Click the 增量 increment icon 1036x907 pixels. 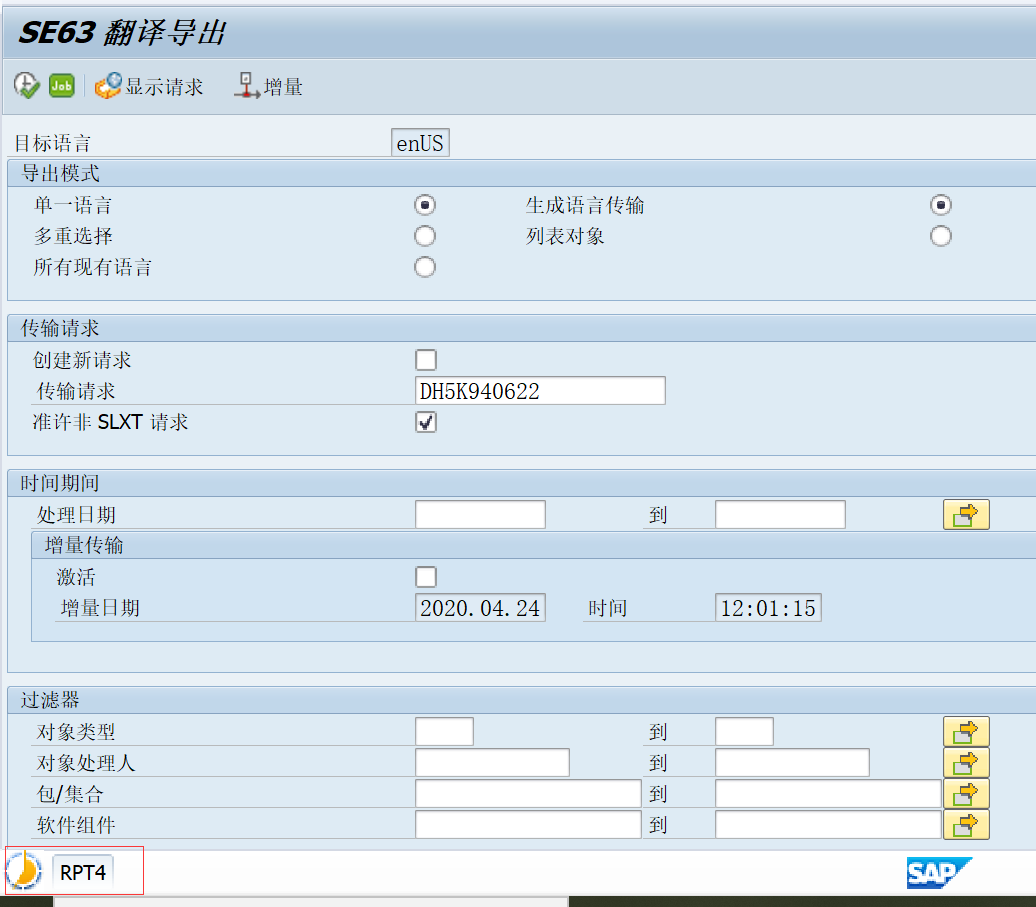[266, 85]
